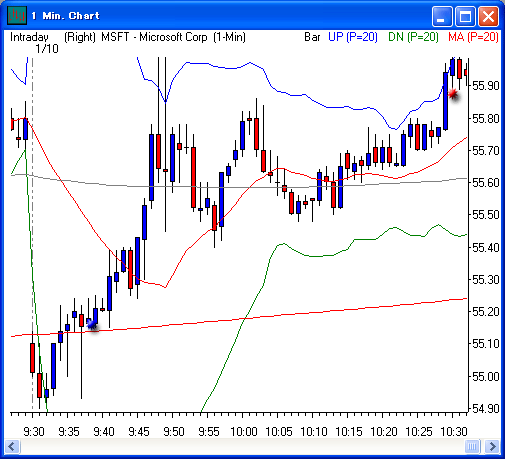
Task: Click the '(1-Min)' interval label
Action: (x=229, y=37)
